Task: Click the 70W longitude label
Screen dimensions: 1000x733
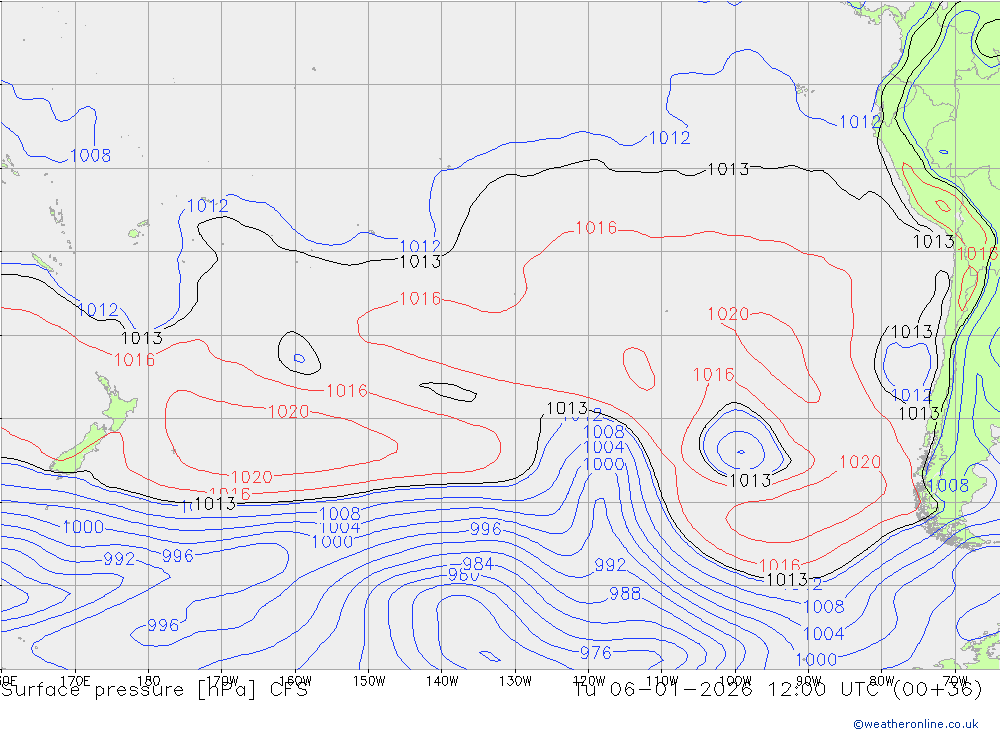Action: click(955, 681)
